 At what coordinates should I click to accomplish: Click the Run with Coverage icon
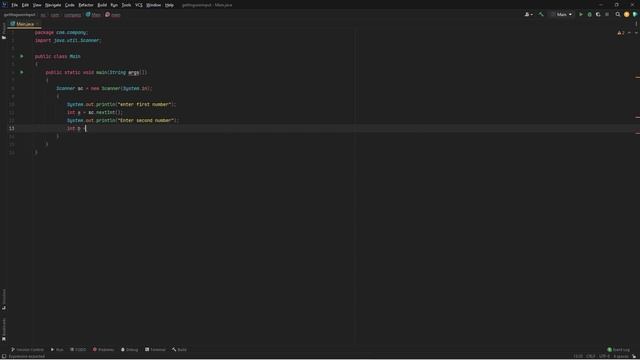[x=598, y=14]
